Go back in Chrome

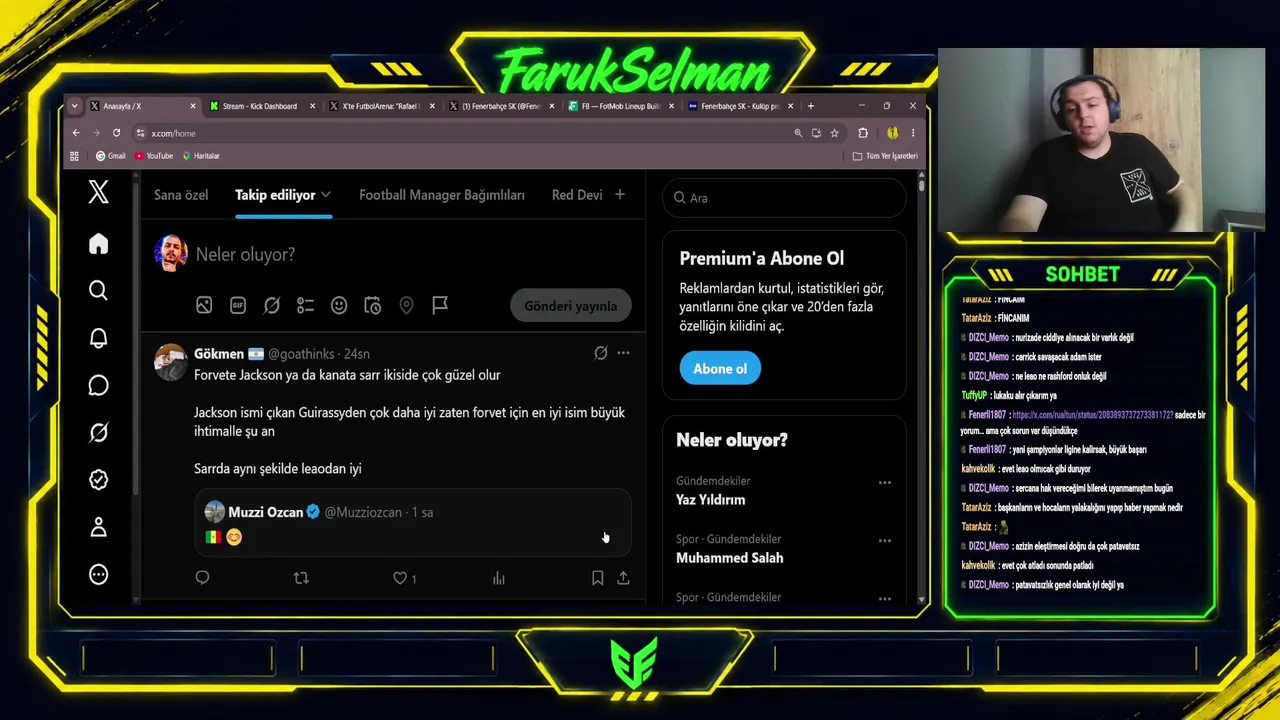coord(76,133)
